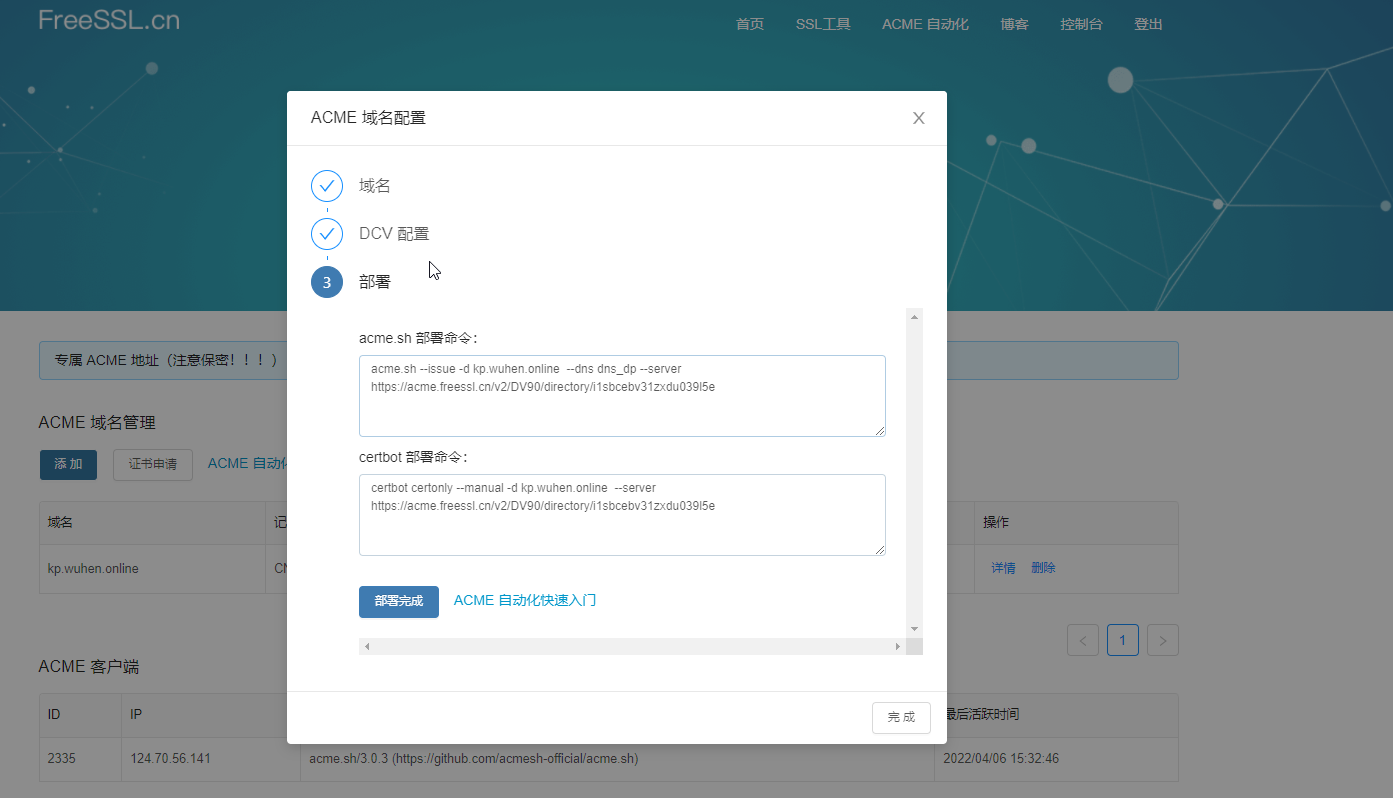Click the horizontal scroll left arrow
The width and height of the screenshot is (1393, 798).
367,647
